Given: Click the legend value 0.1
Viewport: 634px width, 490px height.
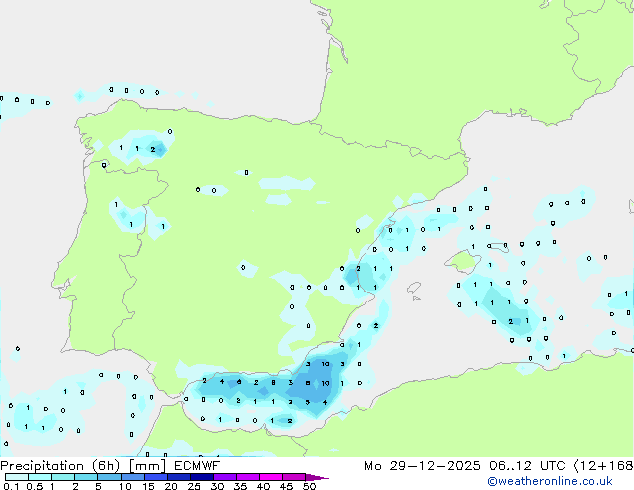Looking at the screenshot, I should pyautogui.click(x=11, y=486).
